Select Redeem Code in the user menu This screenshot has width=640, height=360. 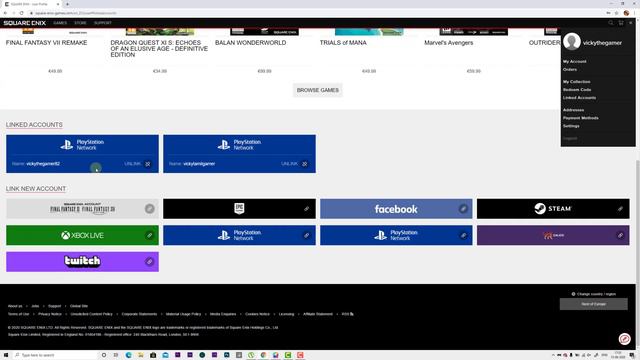click(577, 89)
